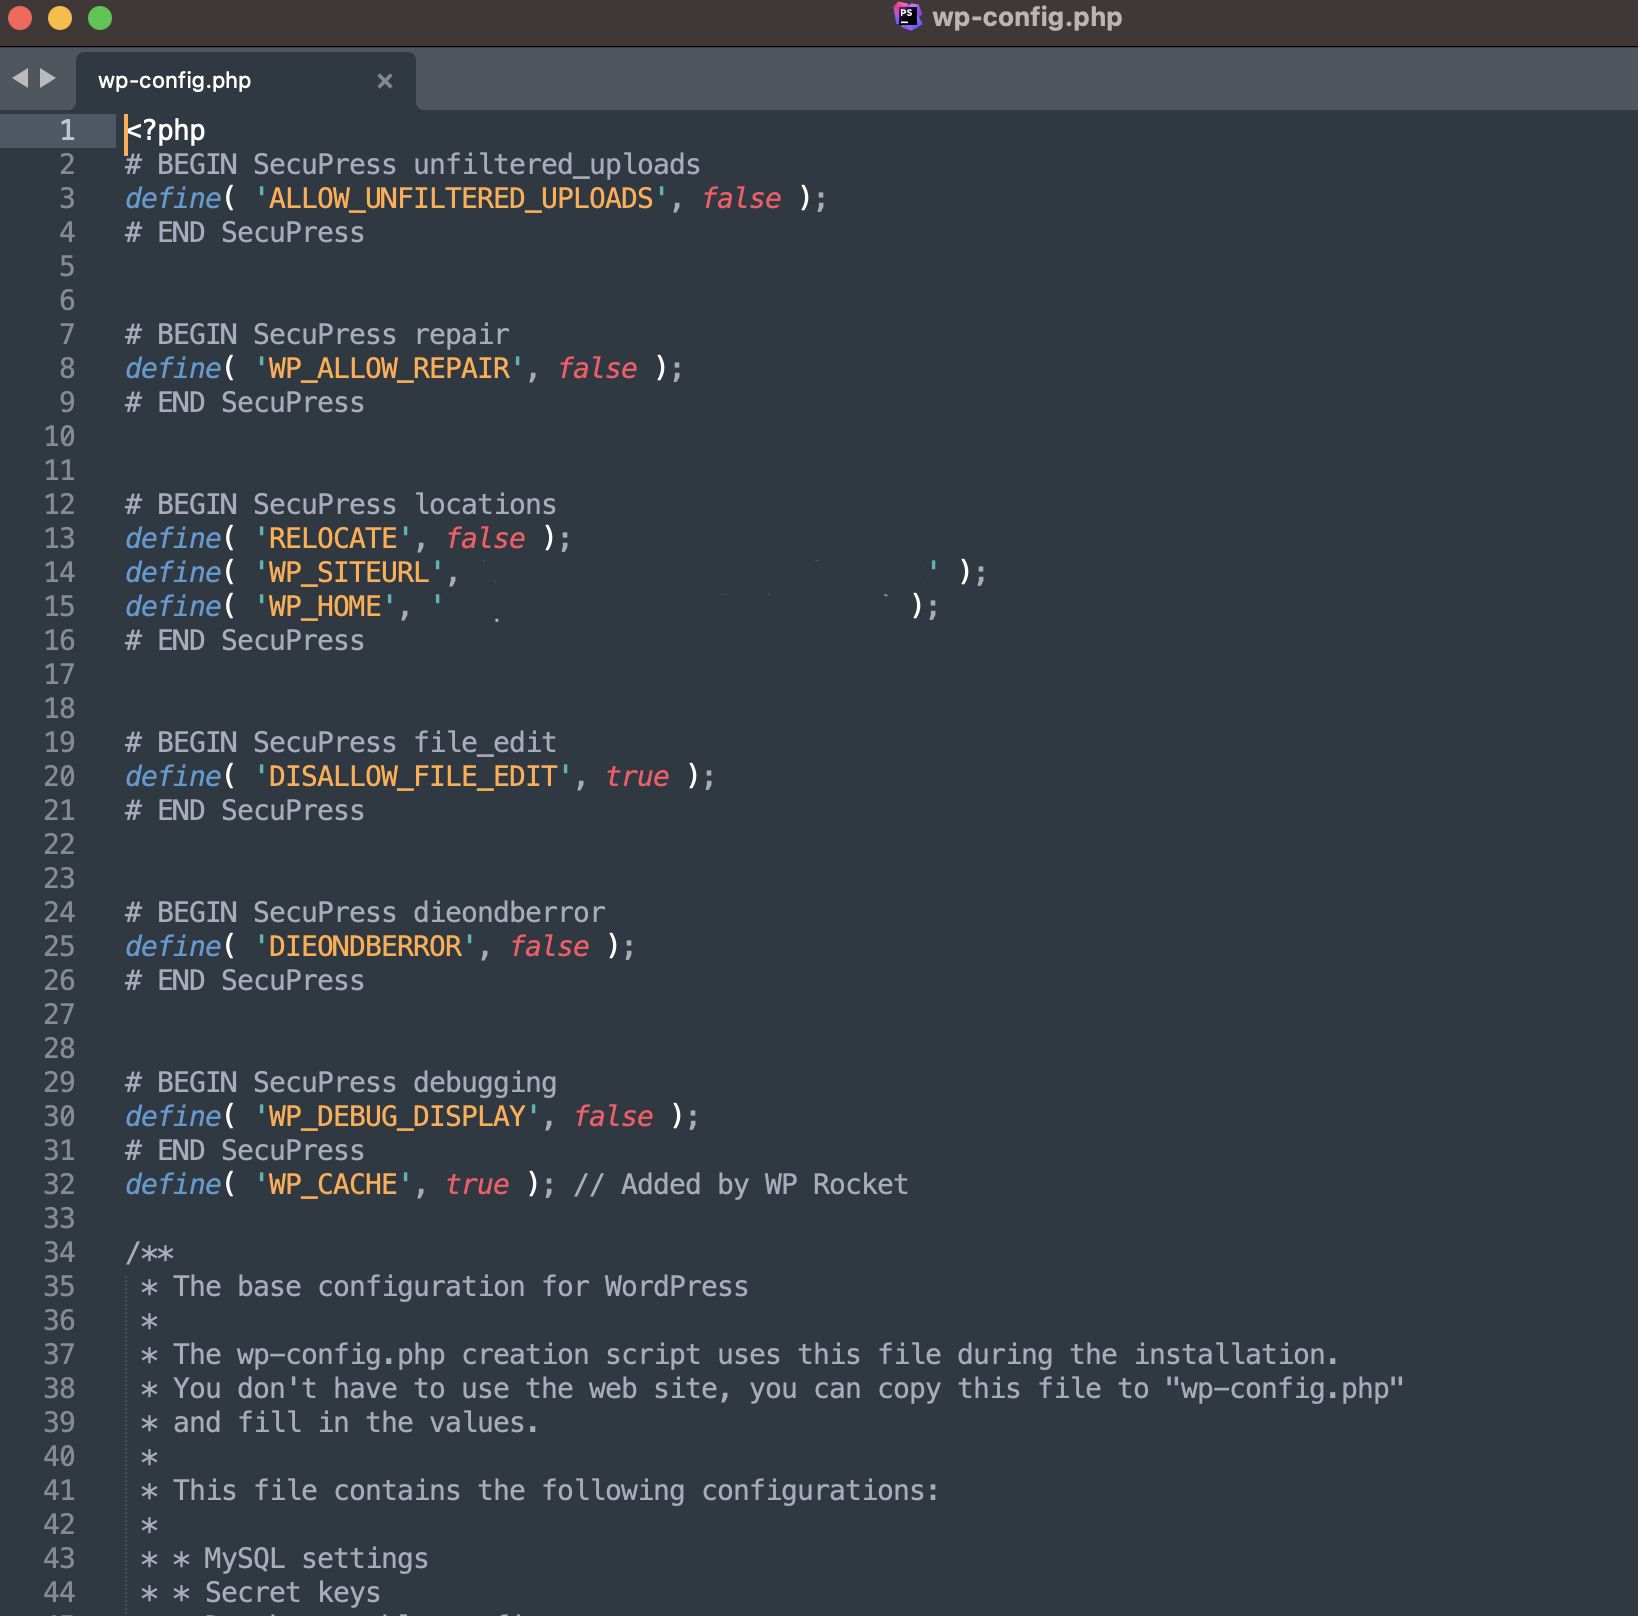Viewport: 1638px width, 1616px height.
Task: Click 'WP_HOME' constant string
Action: [x=325, y=607]
